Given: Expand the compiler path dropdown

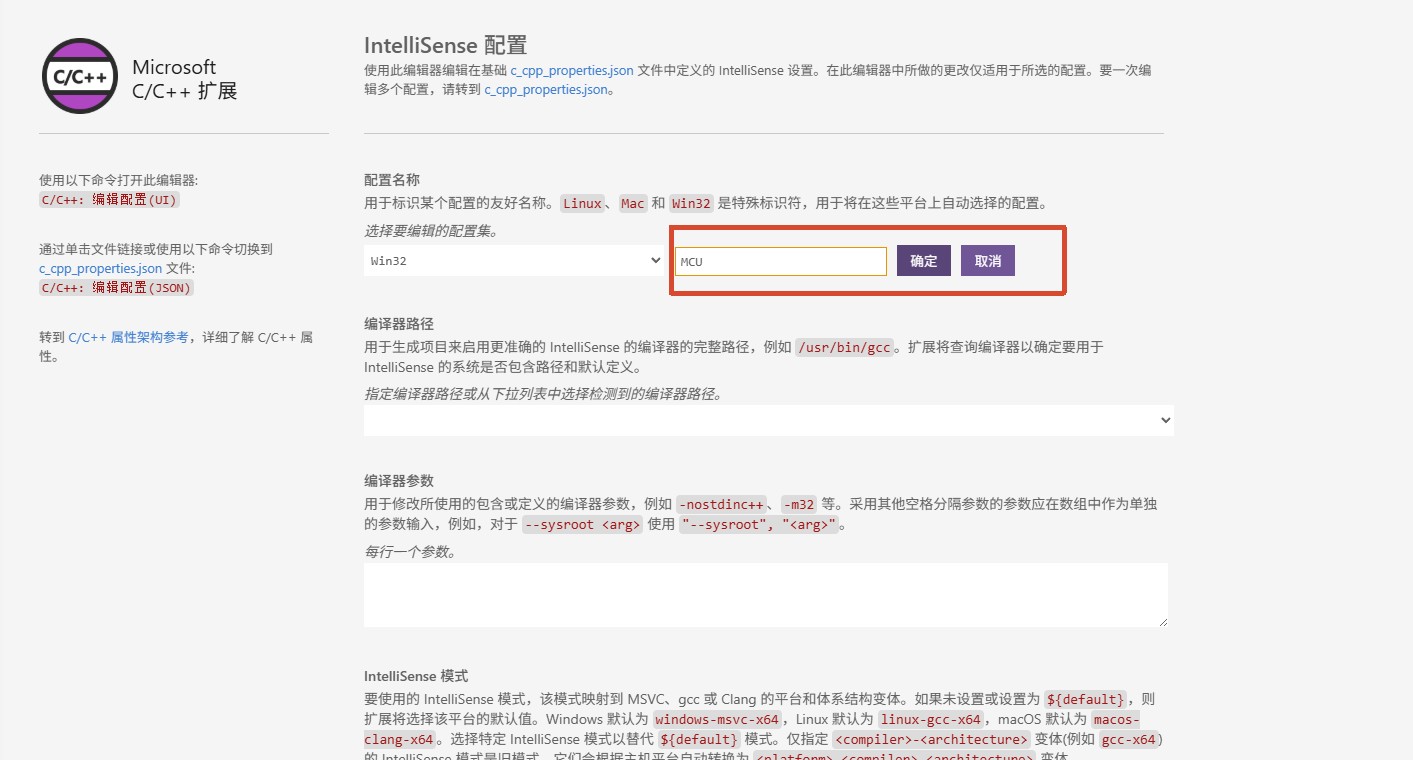Looking at the screenshot, I should coord(769,421).
